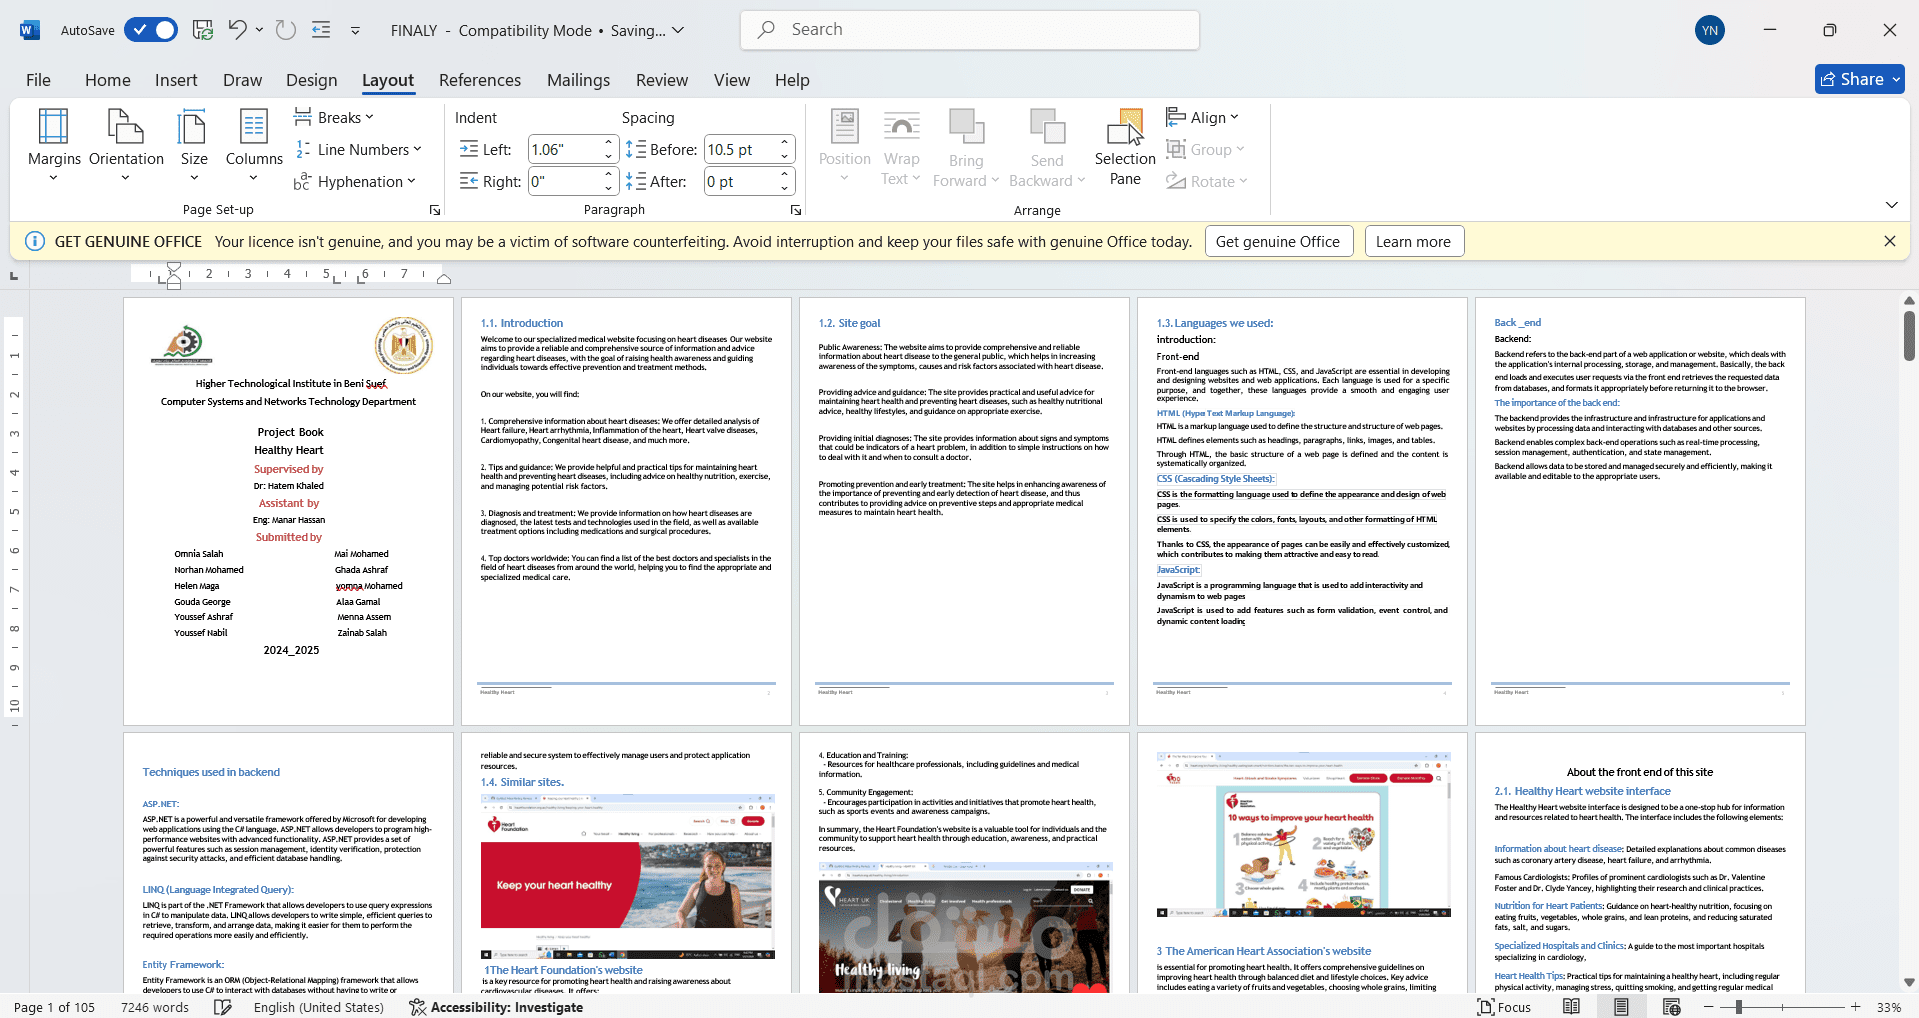This screenshot has width=1919, height=1018.
Task: Open the File tab
Action: 38,80
